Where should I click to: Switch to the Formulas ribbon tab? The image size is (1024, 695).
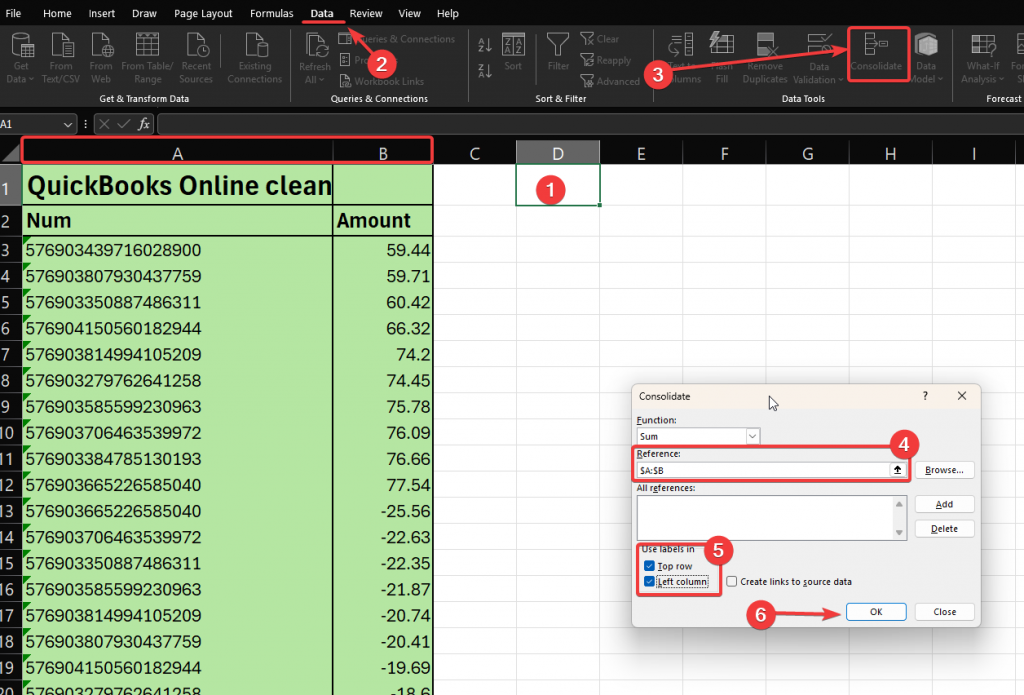tap(272, 13)
